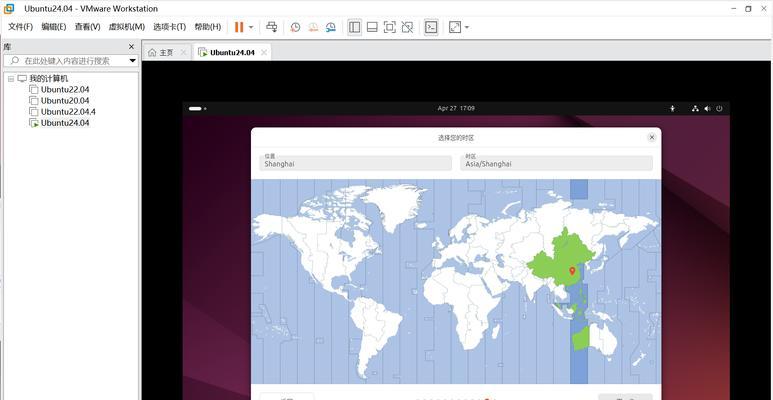Image resolution: width=773 pixels, height=400 pixels.
Task: Toggle the thumbnail bar view icon
Action: pyautogui.click(x=372, y=27)
